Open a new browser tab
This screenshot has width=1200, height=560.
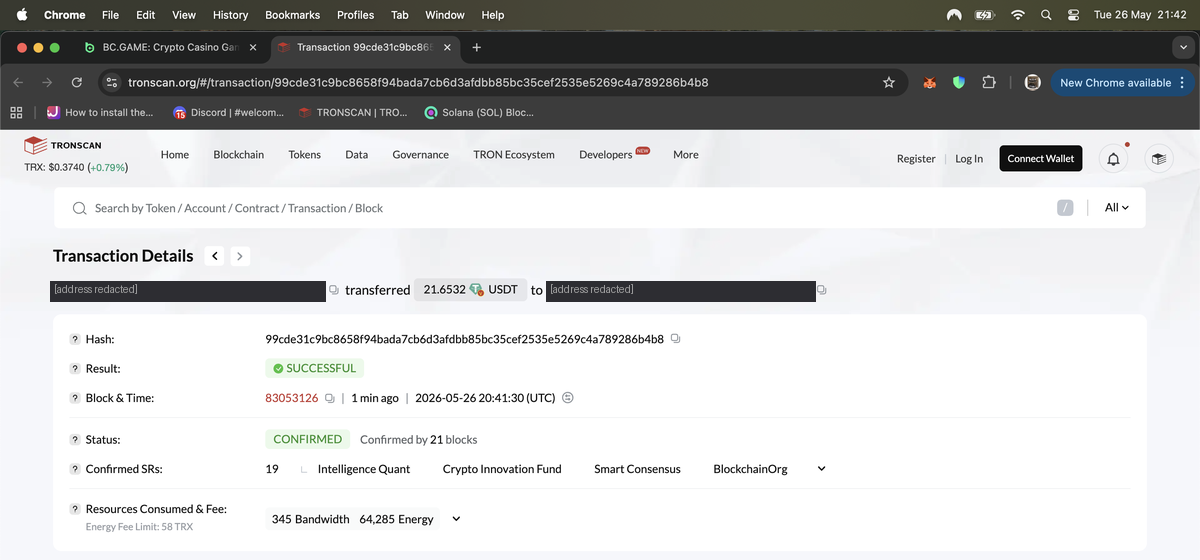click(477, 47)
